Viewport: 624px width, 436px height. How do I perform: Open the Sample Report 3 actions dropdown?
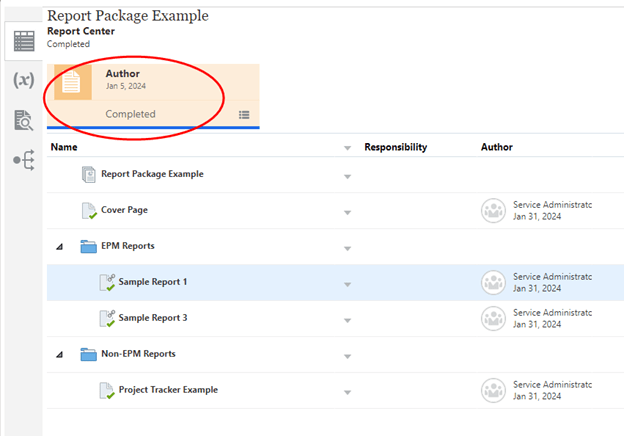pos(347,320)
